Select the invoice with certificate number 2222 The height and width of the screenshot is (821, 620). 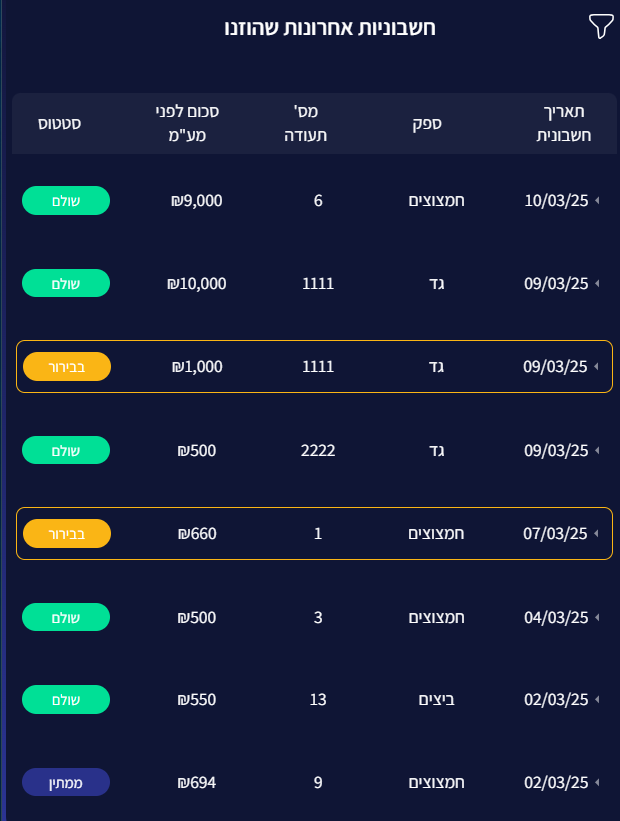318,450
